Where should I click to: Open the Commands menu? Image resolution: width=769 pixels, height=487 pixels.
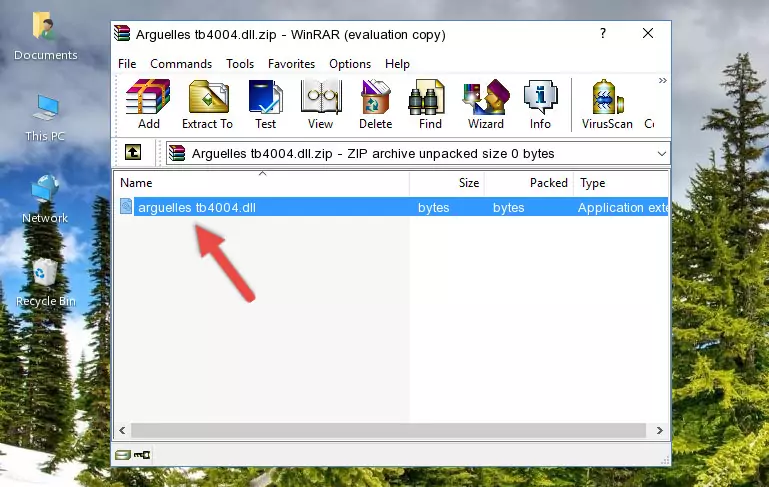181,64
